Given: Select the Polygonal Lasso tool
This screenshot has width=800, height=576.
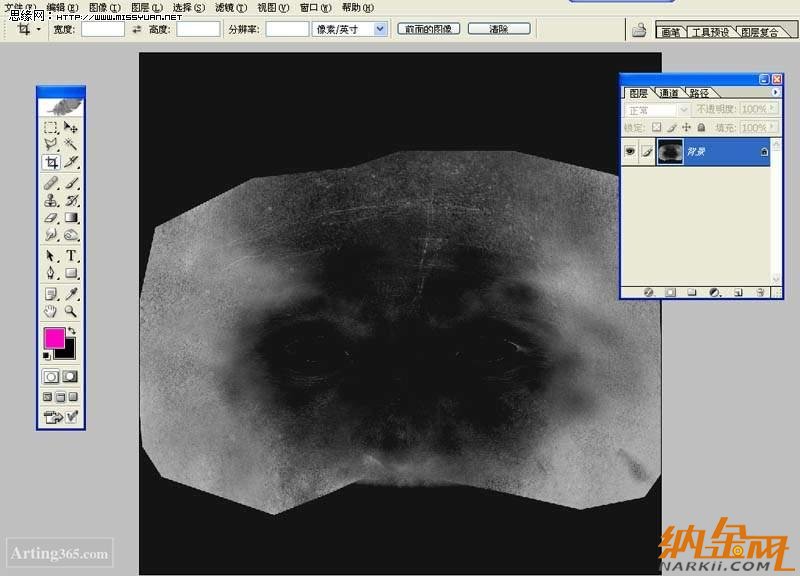Looking at the screenshot, I should [51, 144].
